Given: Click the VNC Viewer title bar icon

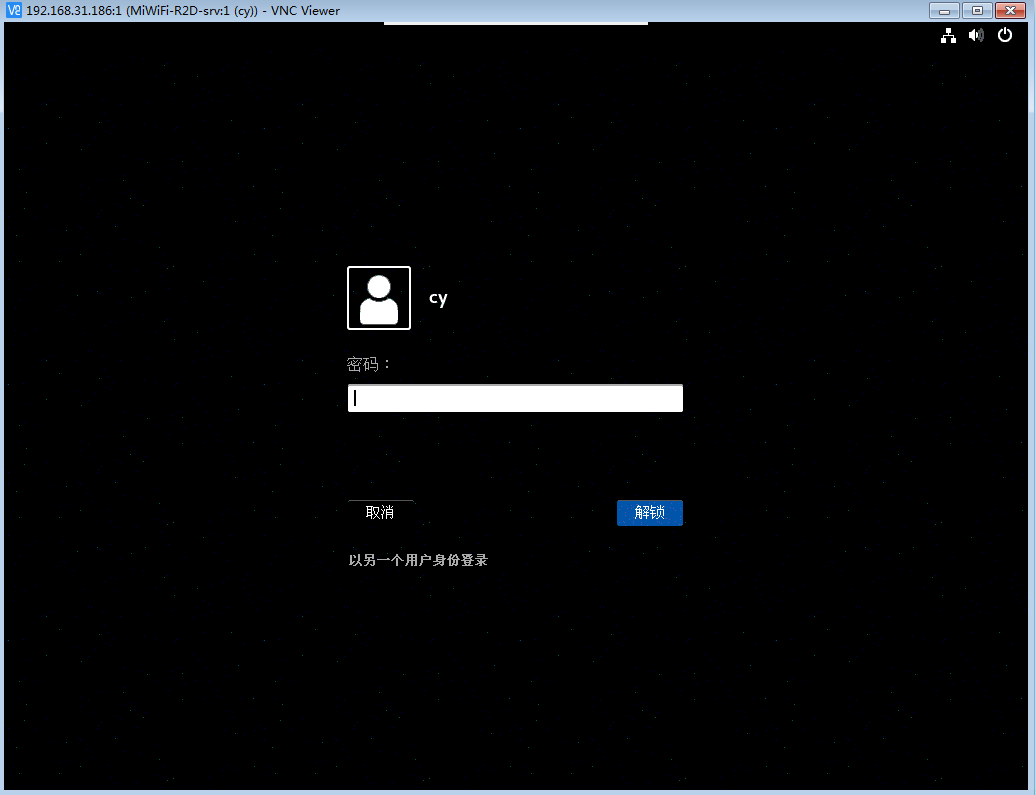Looking at the screenshot, I should [x=13, y=11].
